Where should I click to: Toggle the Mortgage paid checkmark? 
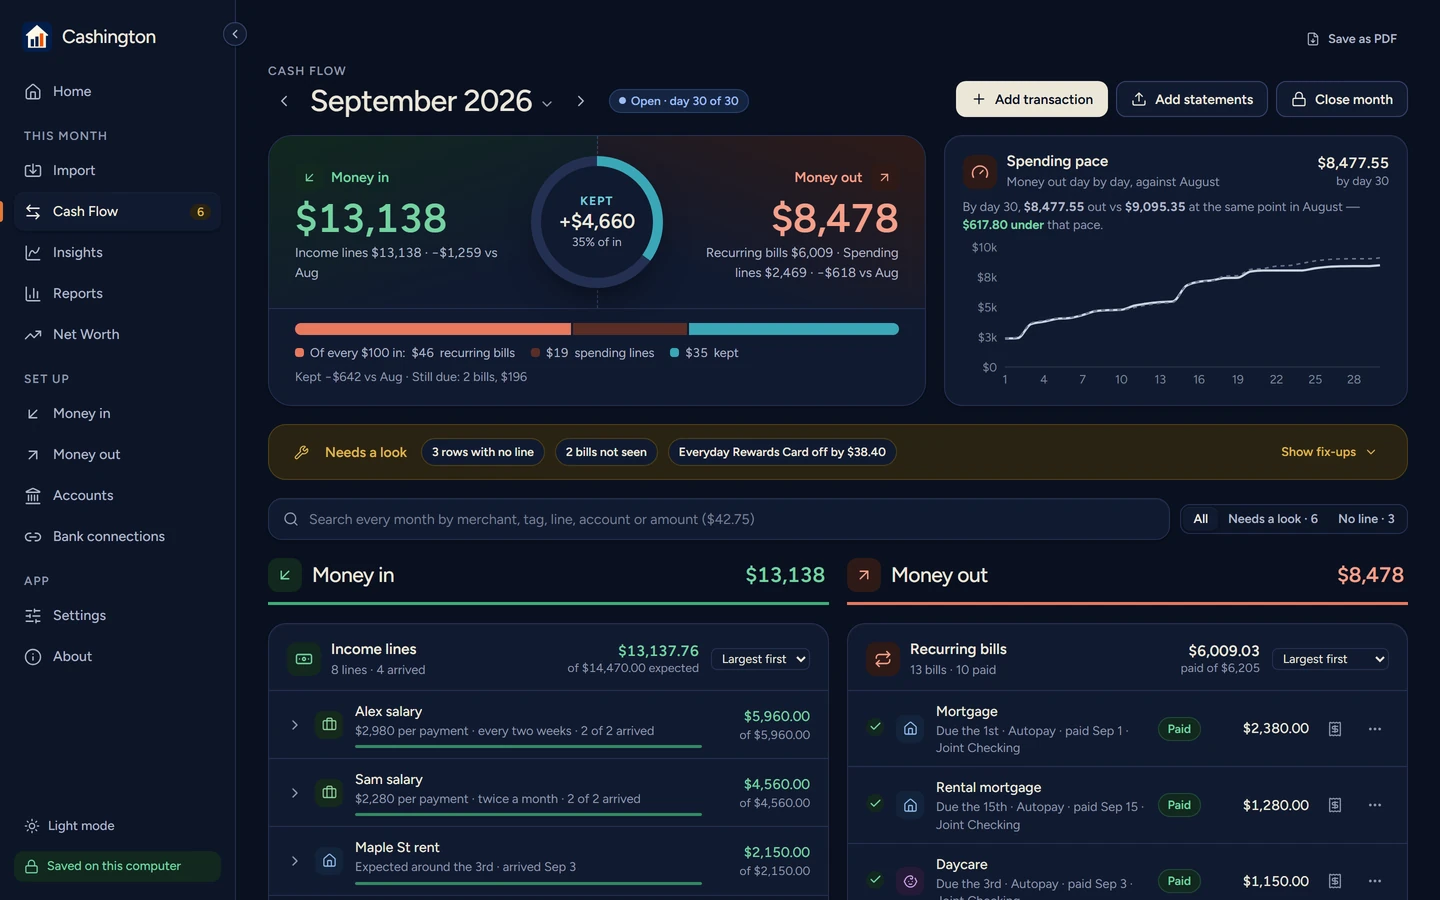[x=876, y=727]
